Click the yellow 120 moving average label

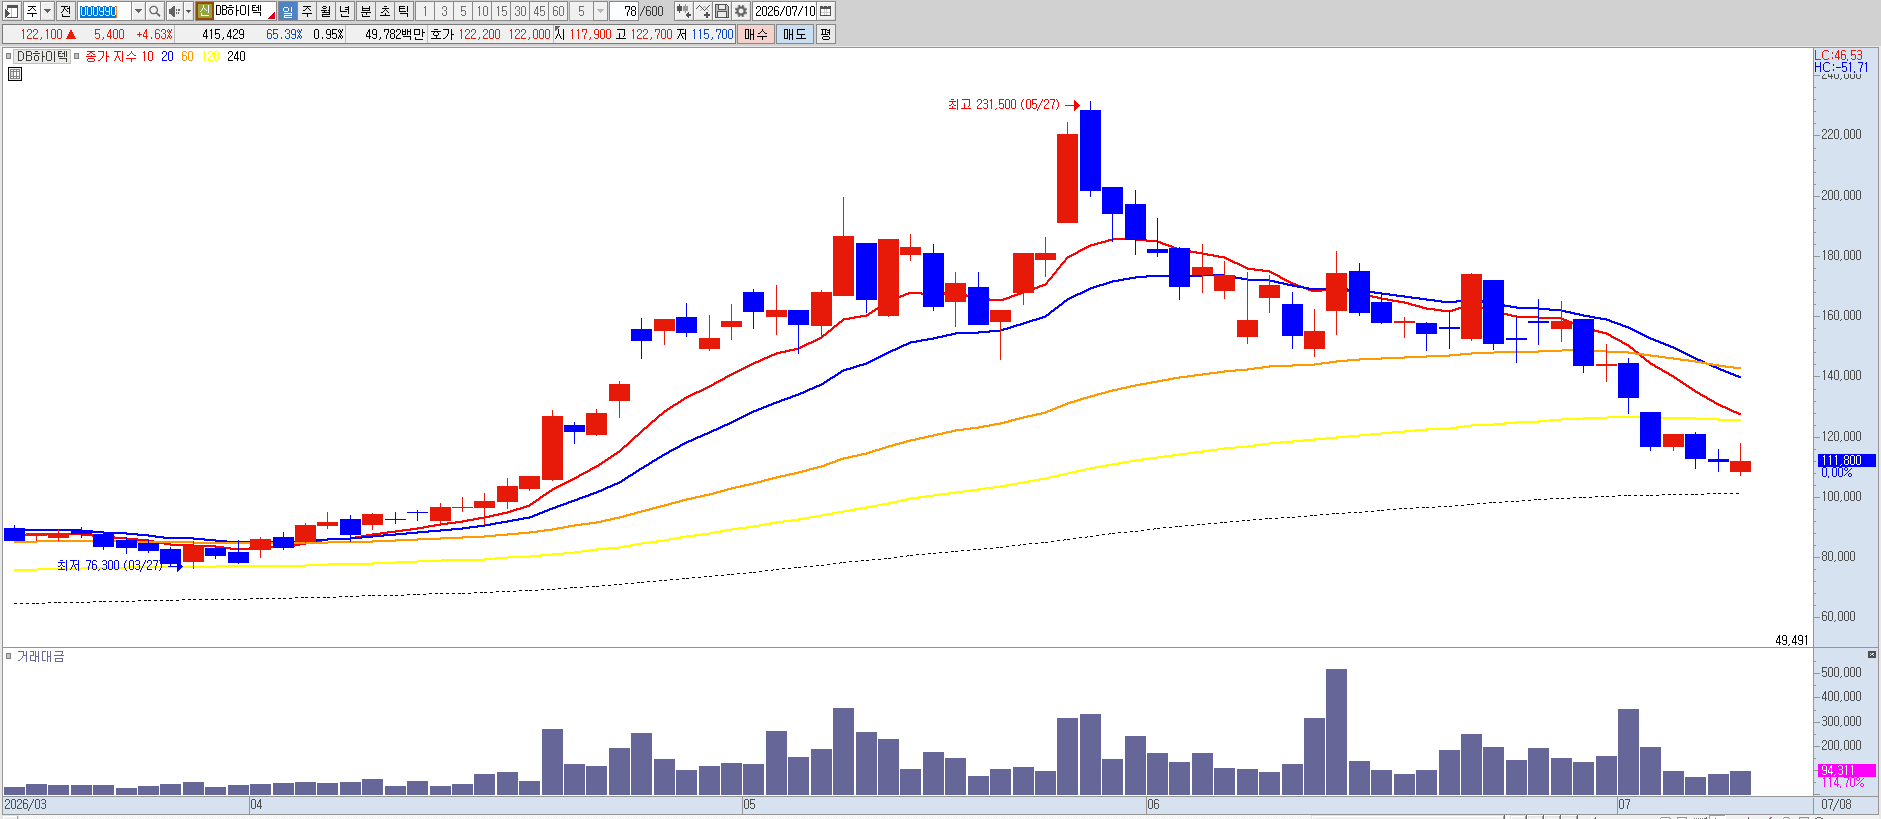tap(210, 57)
